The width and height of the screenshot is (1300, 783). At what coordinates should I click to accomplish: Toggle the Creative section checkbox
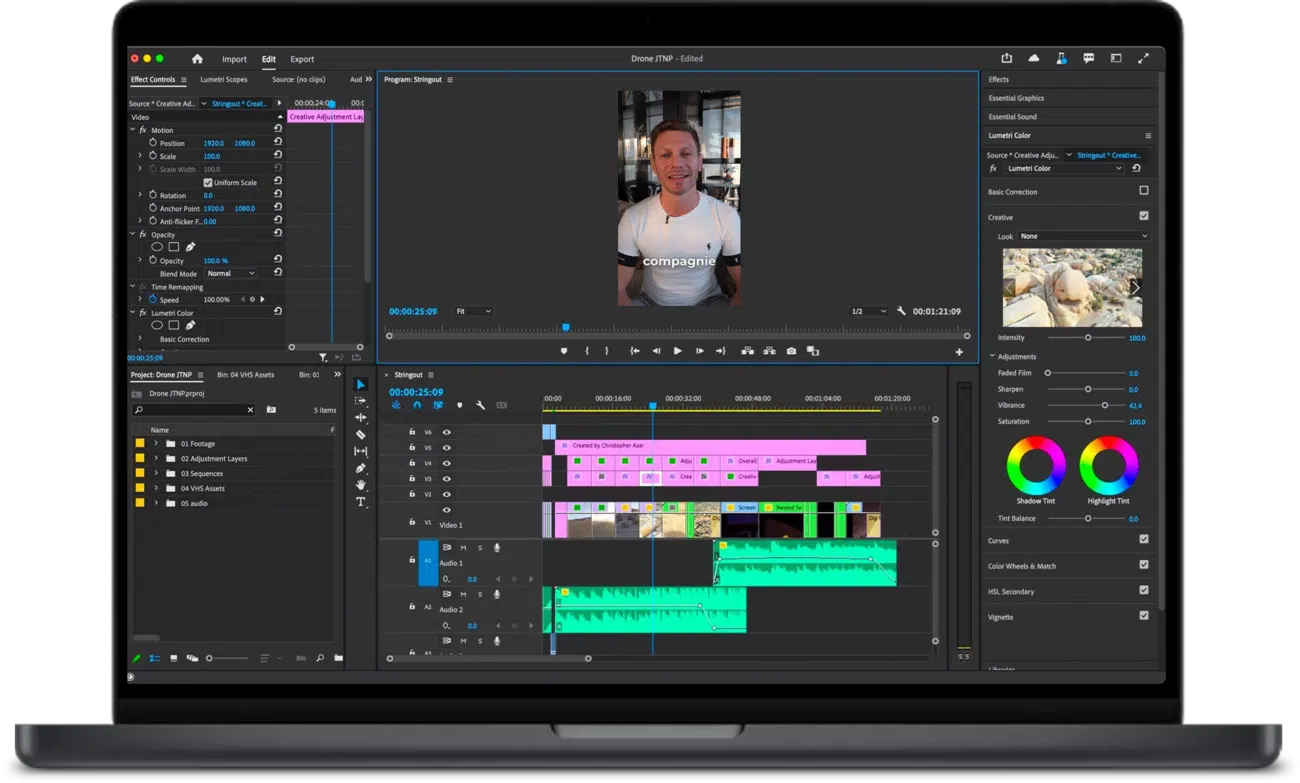(x=1144, y=216)
